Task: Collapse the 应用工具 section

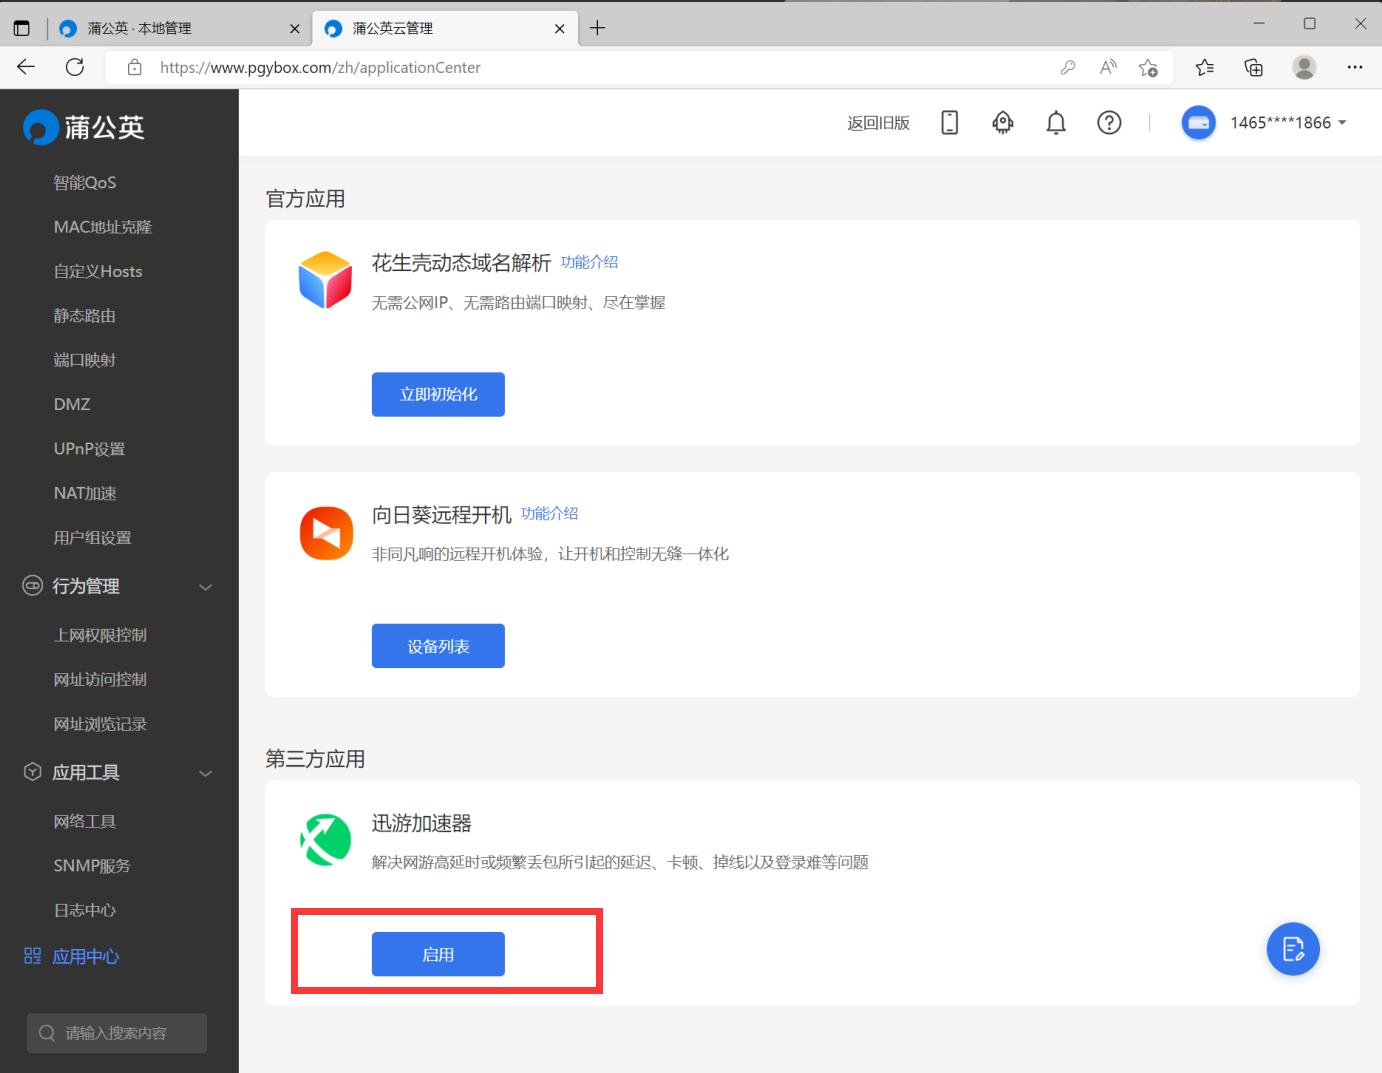Action: (x=205, y=772)
